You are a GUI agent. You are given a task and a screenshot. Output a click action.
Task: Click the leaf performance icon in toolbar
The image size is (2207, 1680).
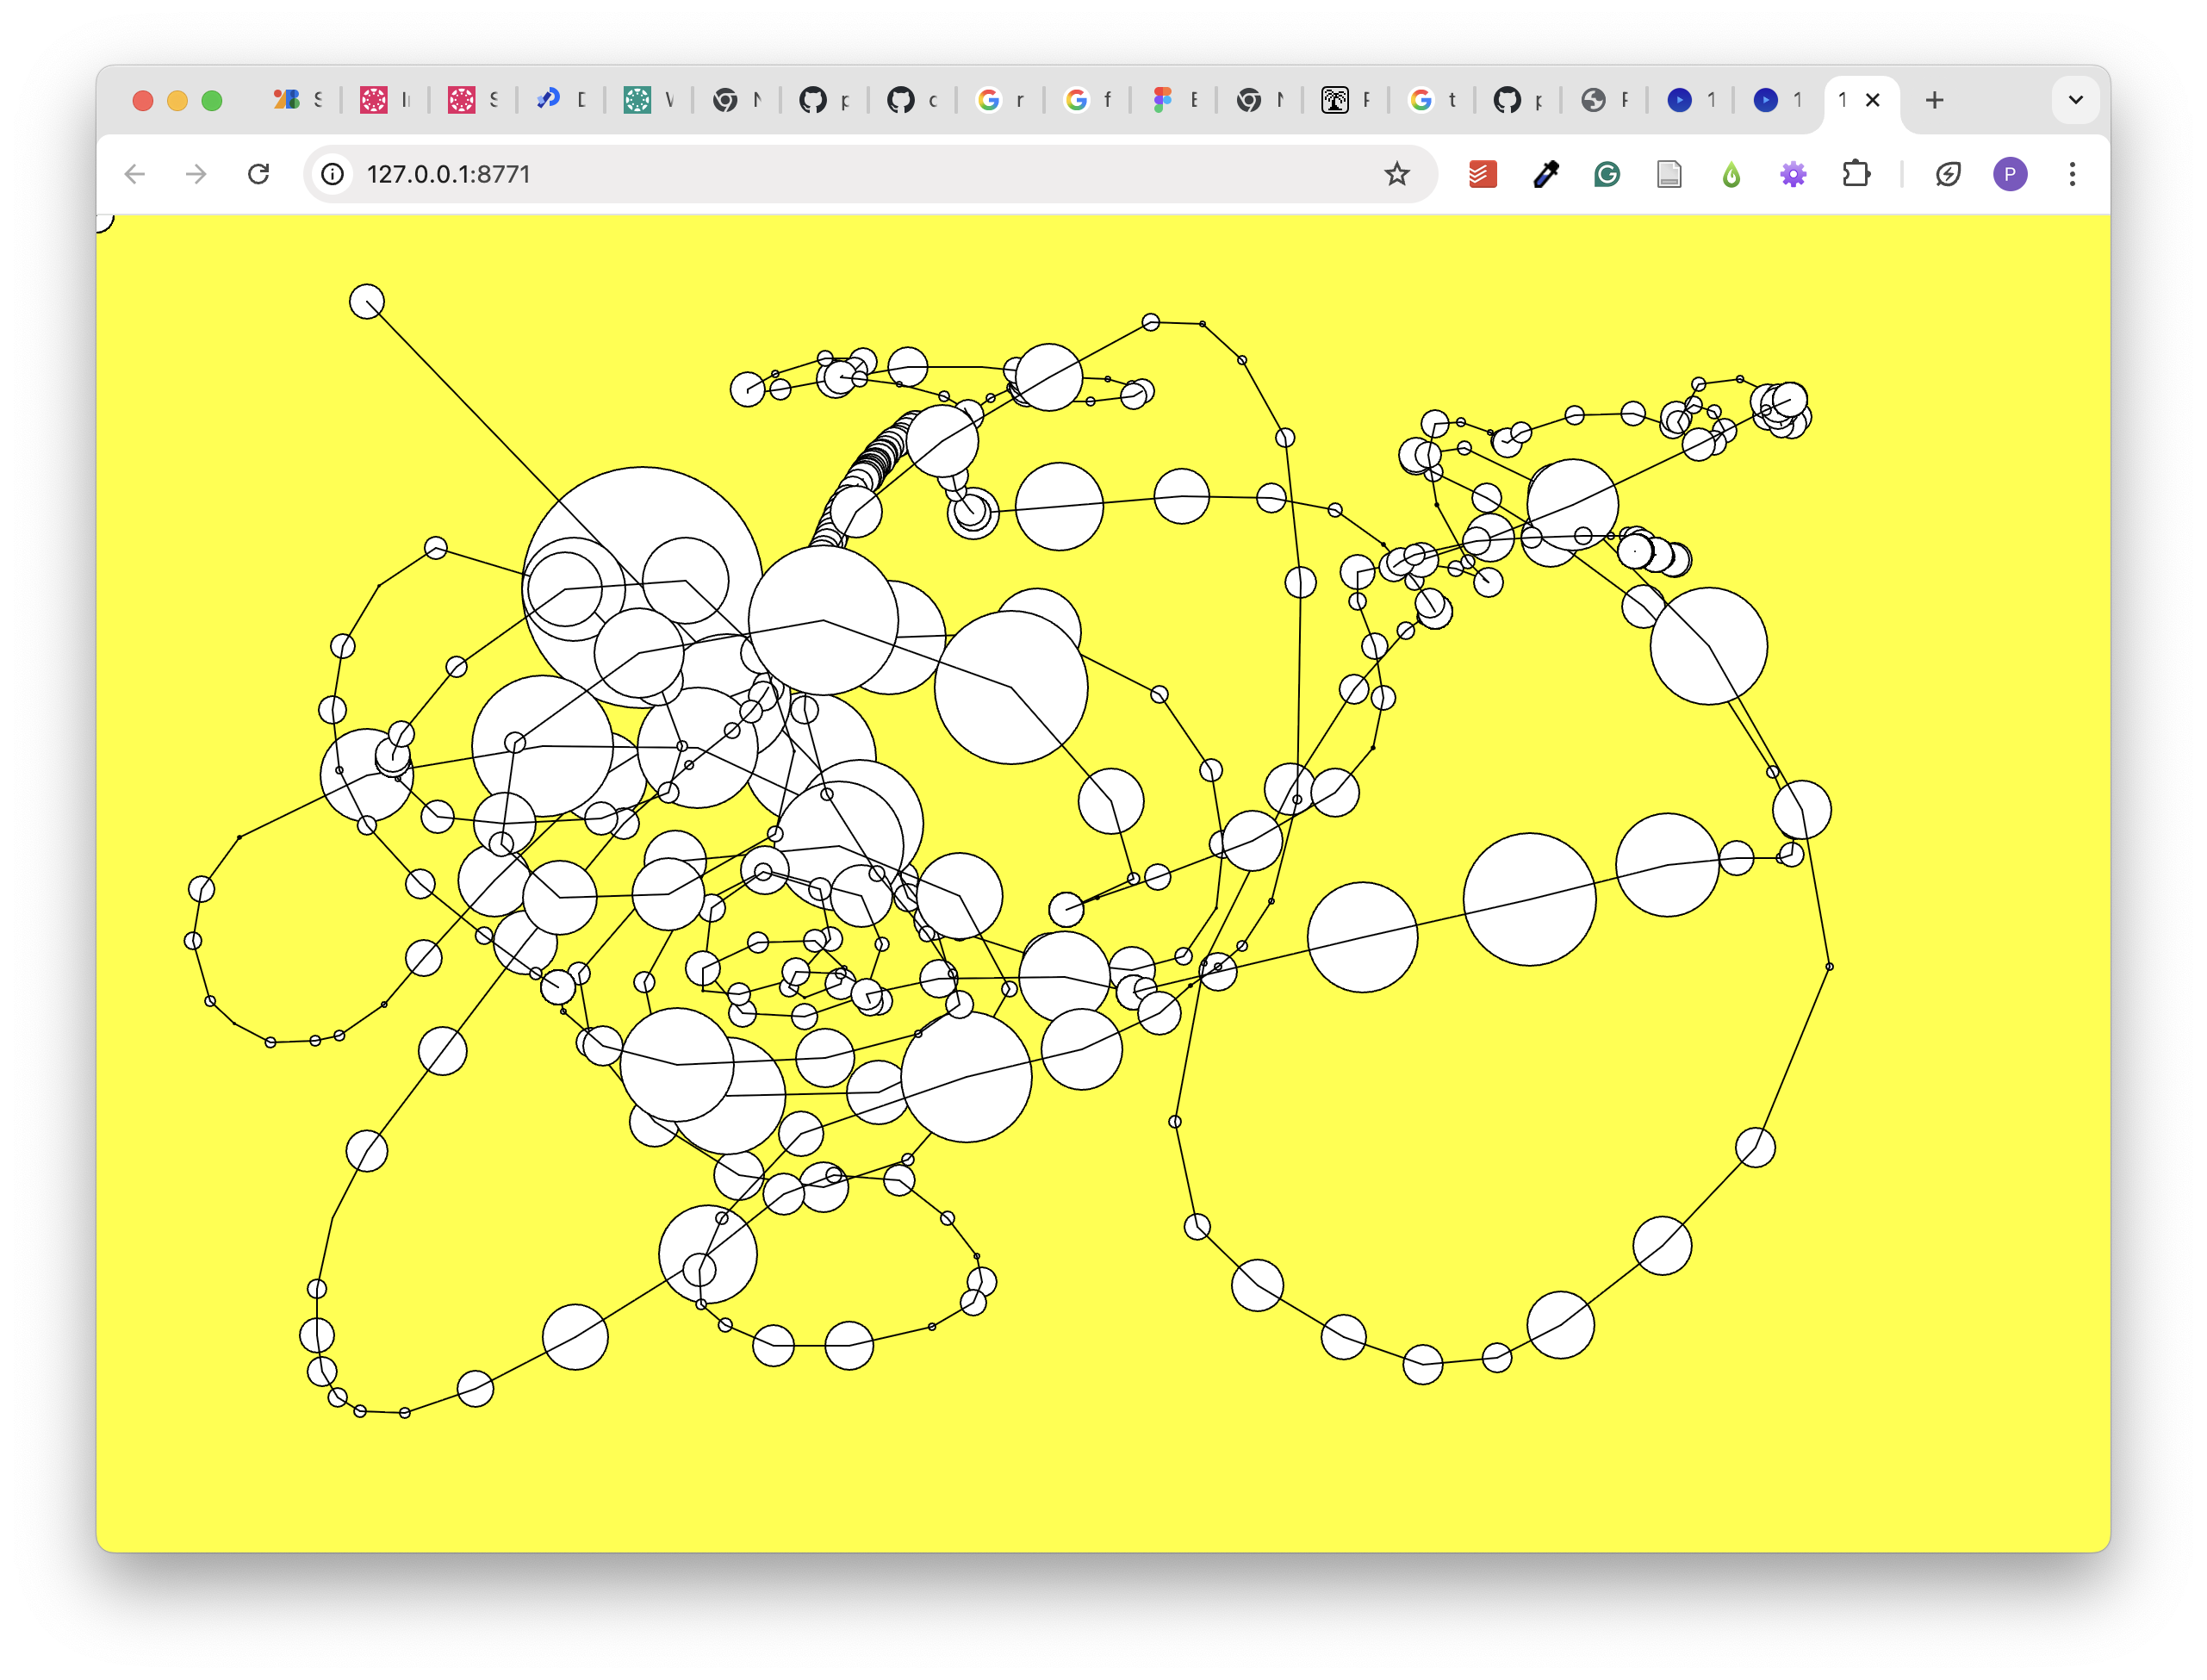[1948, 174]
